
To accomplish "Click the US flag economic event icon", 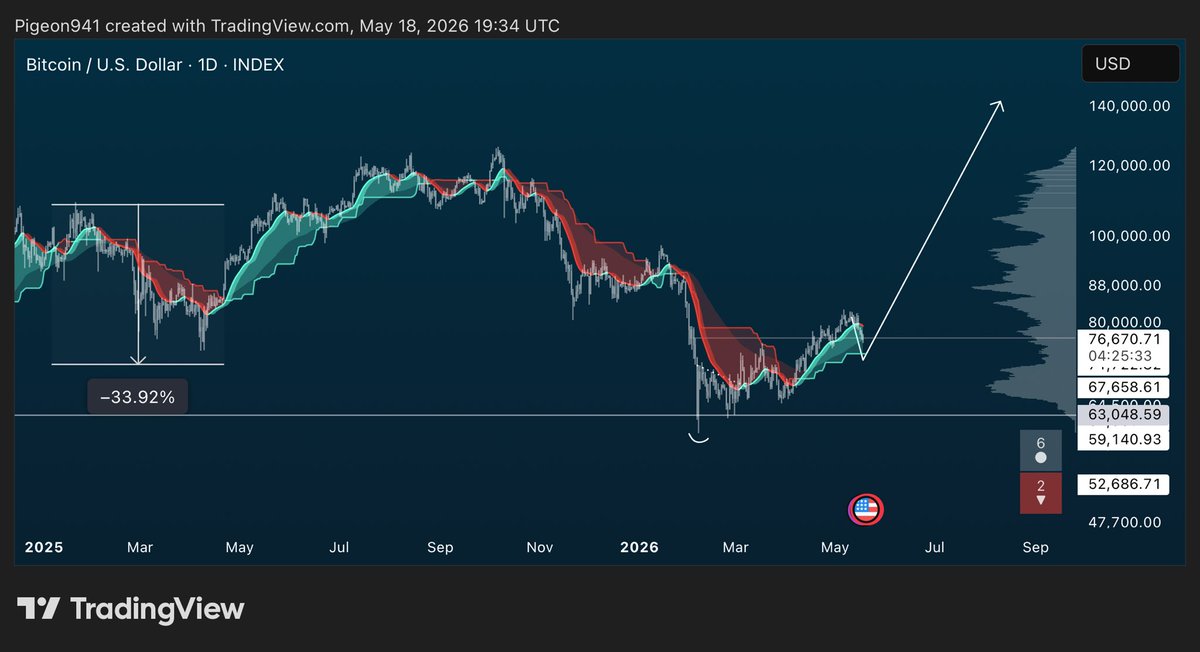I will [x=865, y=510].
